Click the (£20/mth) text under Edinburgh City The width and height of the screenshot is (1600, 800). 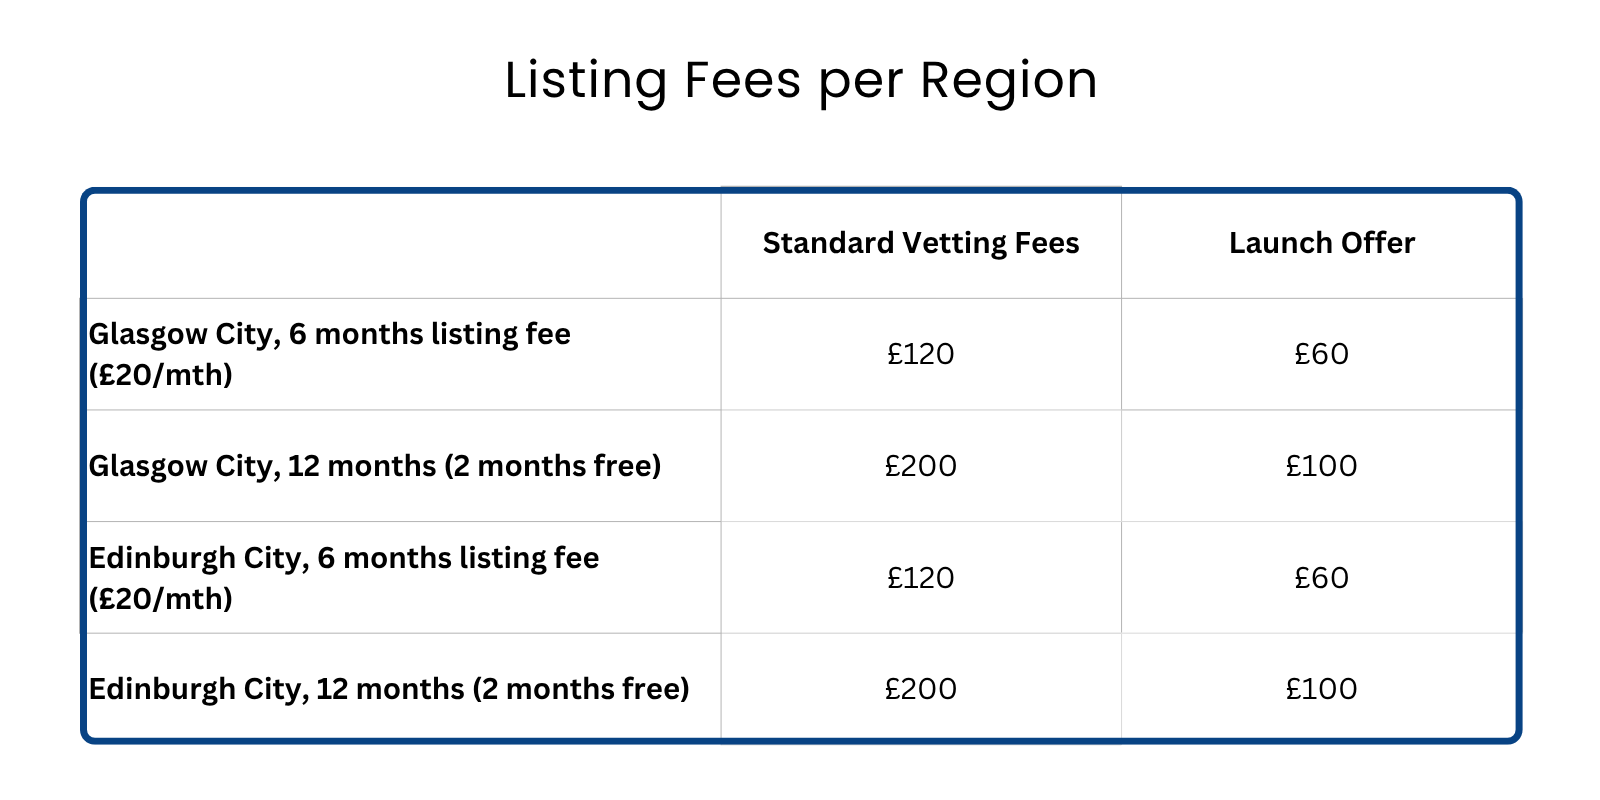[x=161, y=599]
